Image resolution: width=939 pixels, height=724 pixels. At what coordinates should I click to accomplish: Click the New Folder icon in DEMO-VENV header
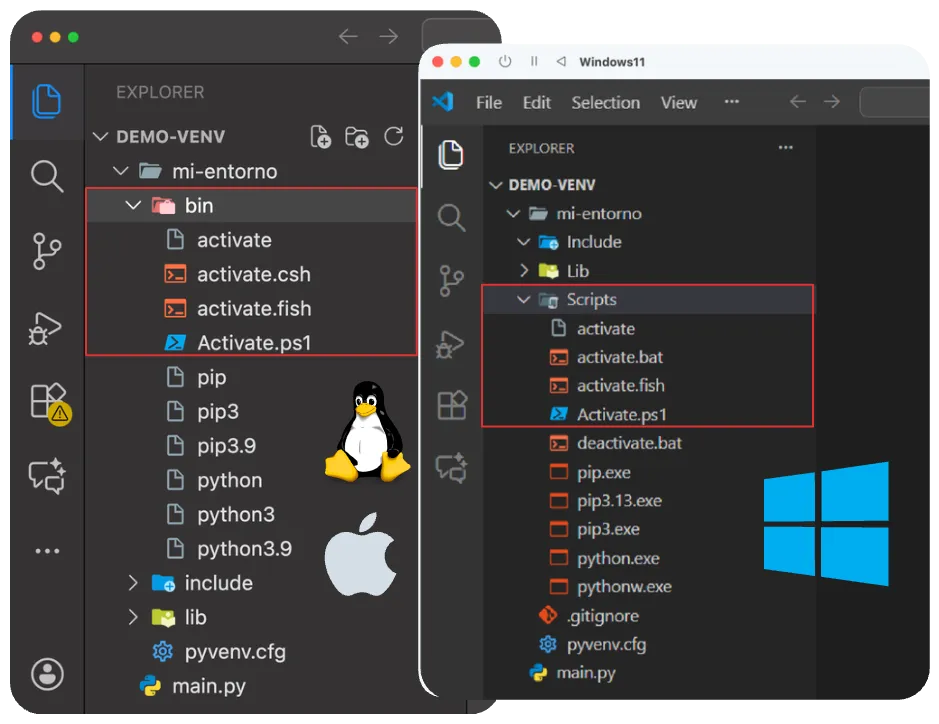click(x=356, y=137)
